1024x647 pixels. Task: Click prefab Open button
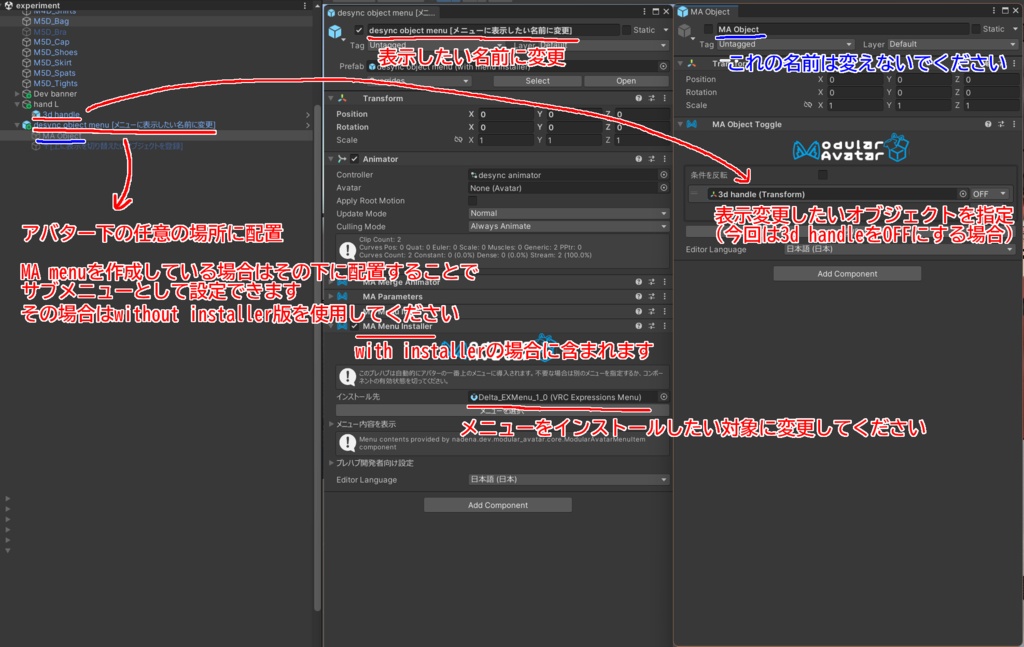click(x=626, y=81)
